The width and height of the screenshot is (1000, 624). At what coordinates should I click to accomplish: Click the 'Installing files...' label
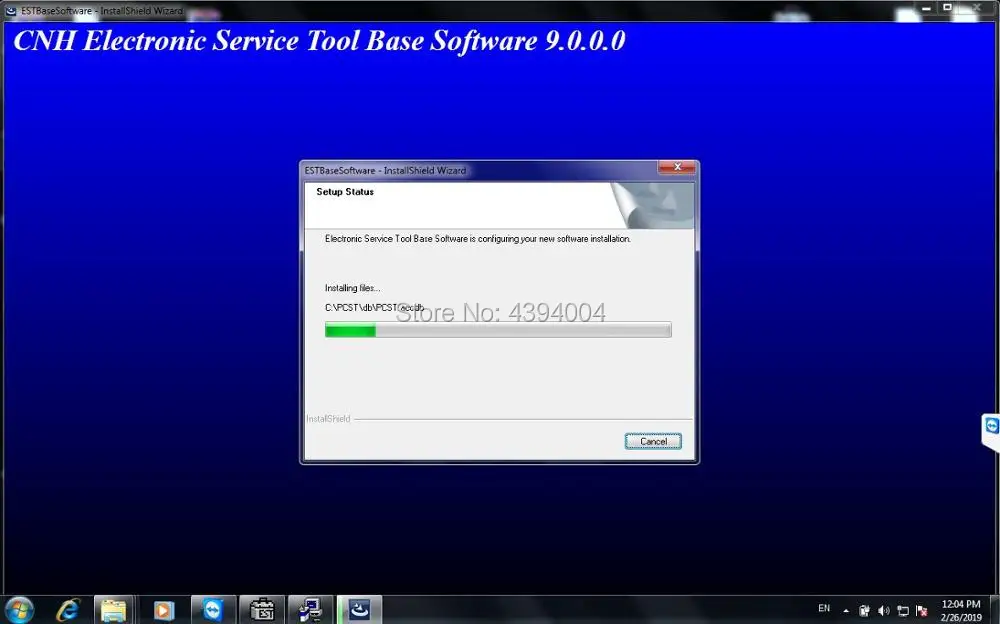tap(352, 288)
